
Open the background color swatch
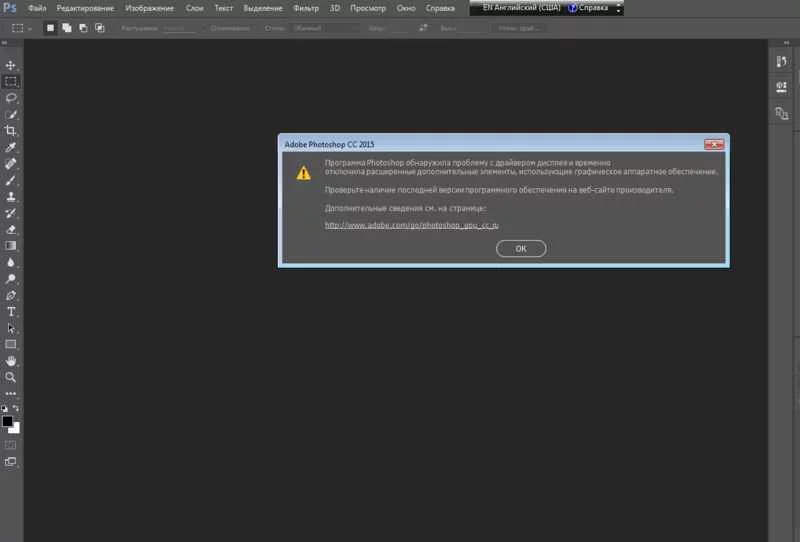[16, 430]
